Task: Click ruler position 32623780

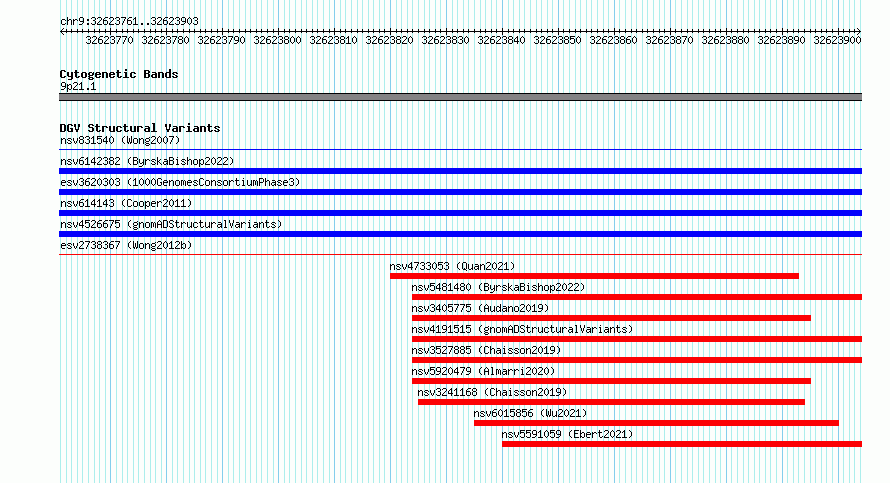Action: point(165,40)
